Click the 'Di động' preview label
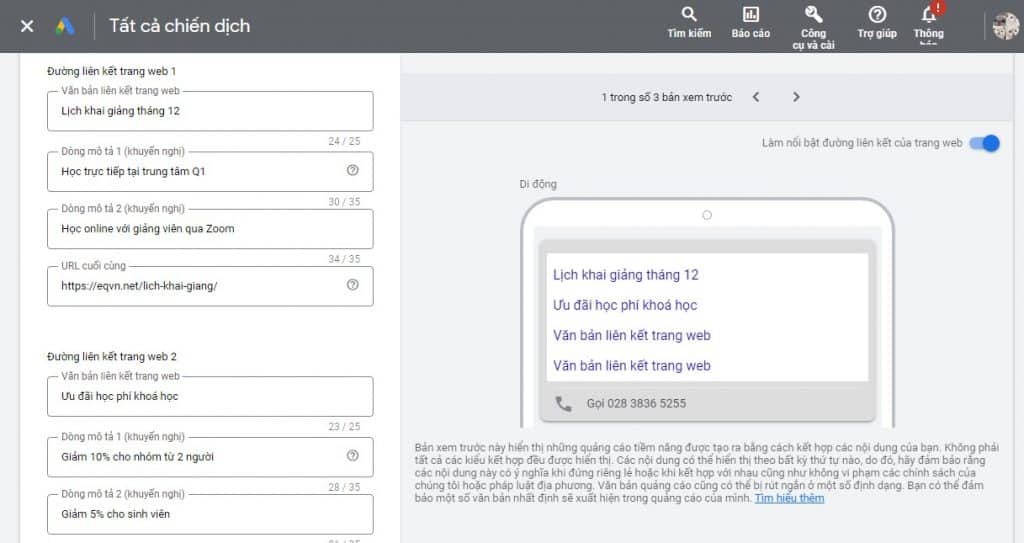This screenshot has height=543, width=1024. 538,184
